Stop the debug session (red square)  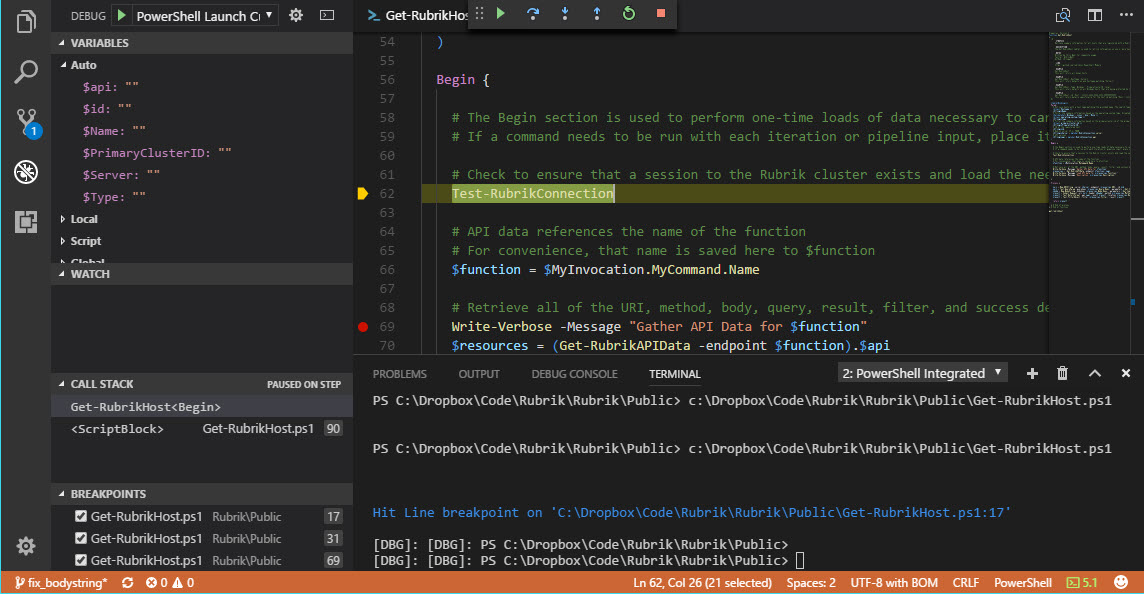coord(658,13)
